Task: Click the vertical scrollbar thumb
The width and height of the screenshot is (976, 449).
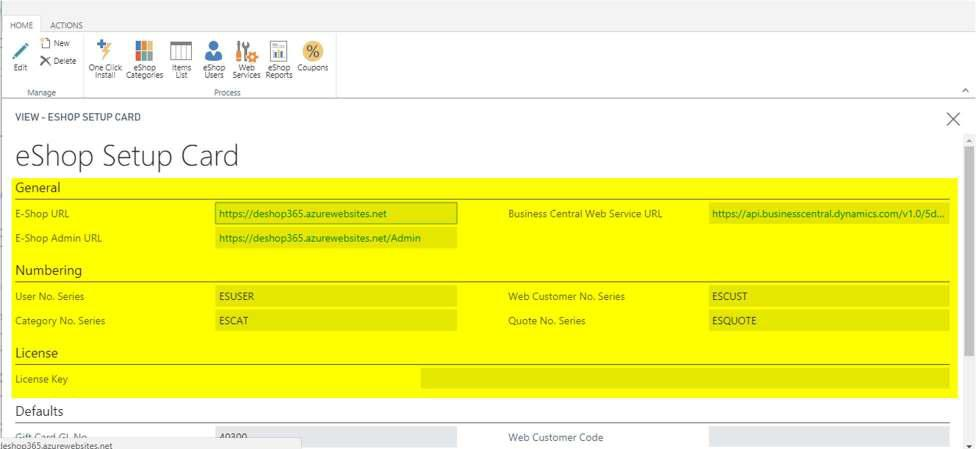Action: tap(969, 250)
